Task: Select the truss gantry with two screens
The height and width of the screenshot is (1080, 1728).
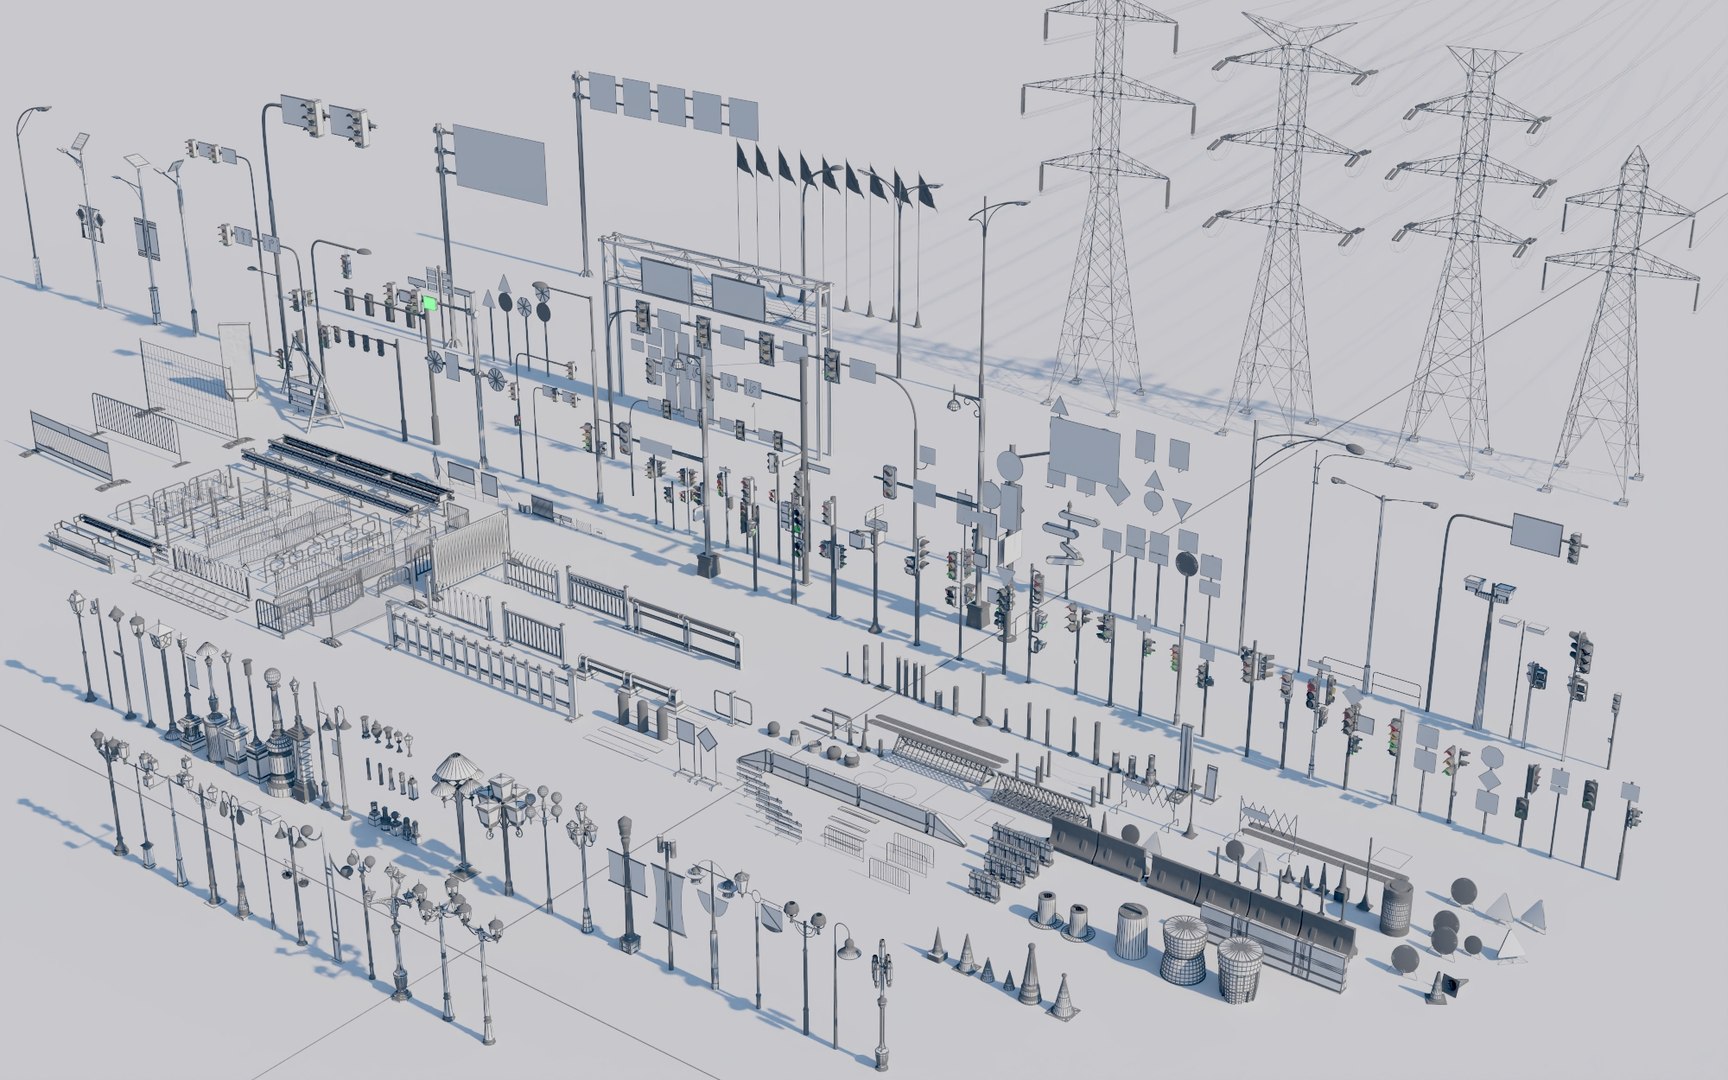Action: pos(715,352)
